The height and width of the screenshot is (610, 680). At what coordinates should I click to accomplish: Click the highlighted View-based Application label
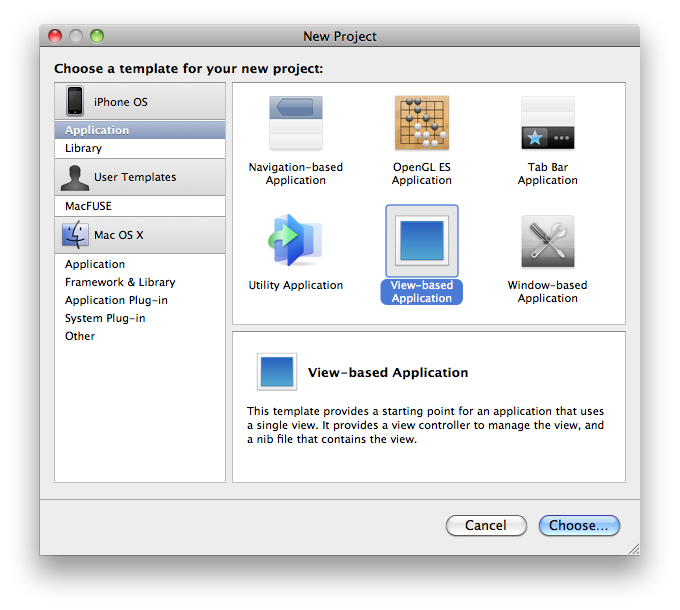(422, 292)
